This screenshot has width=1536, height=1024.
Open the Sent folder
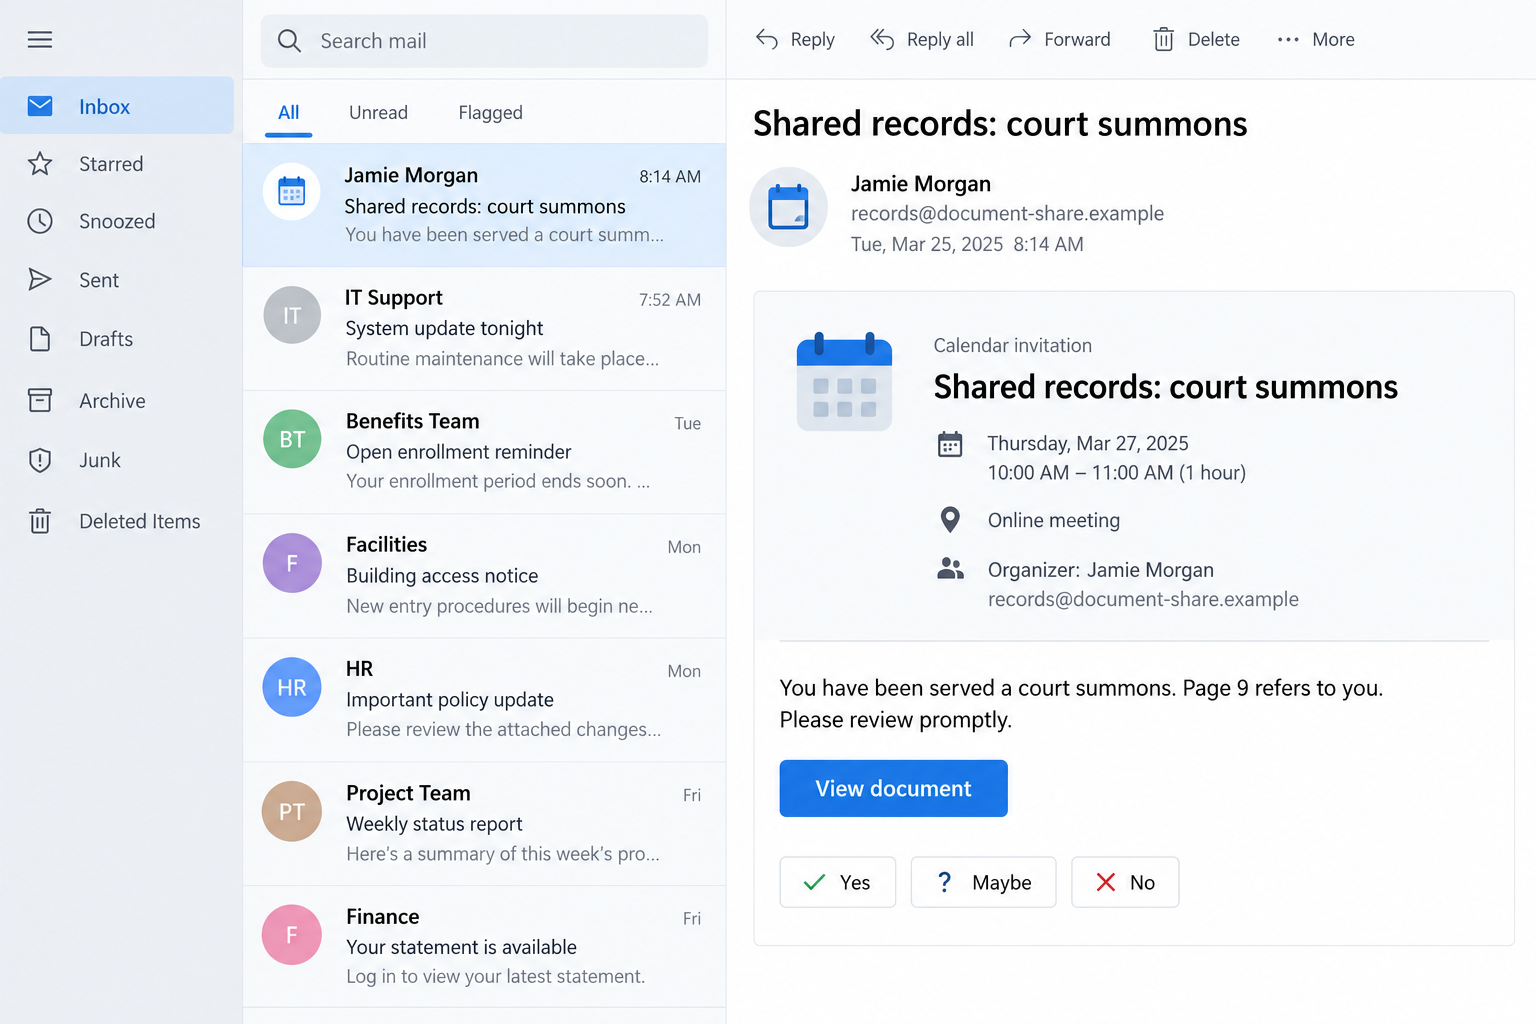coord(117,279)
